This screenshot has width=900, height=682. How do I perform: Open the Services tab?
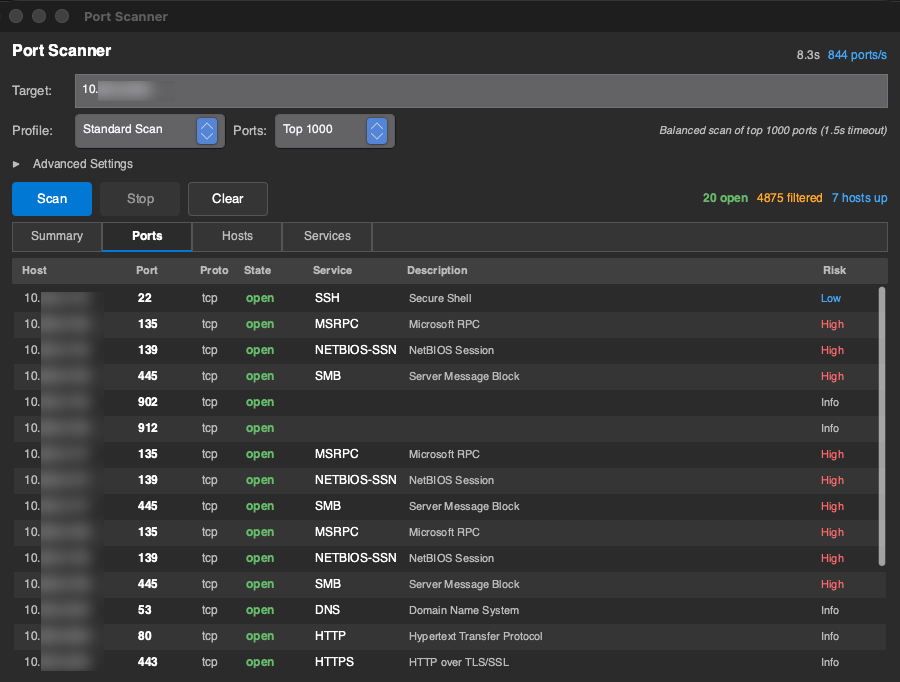327,237
